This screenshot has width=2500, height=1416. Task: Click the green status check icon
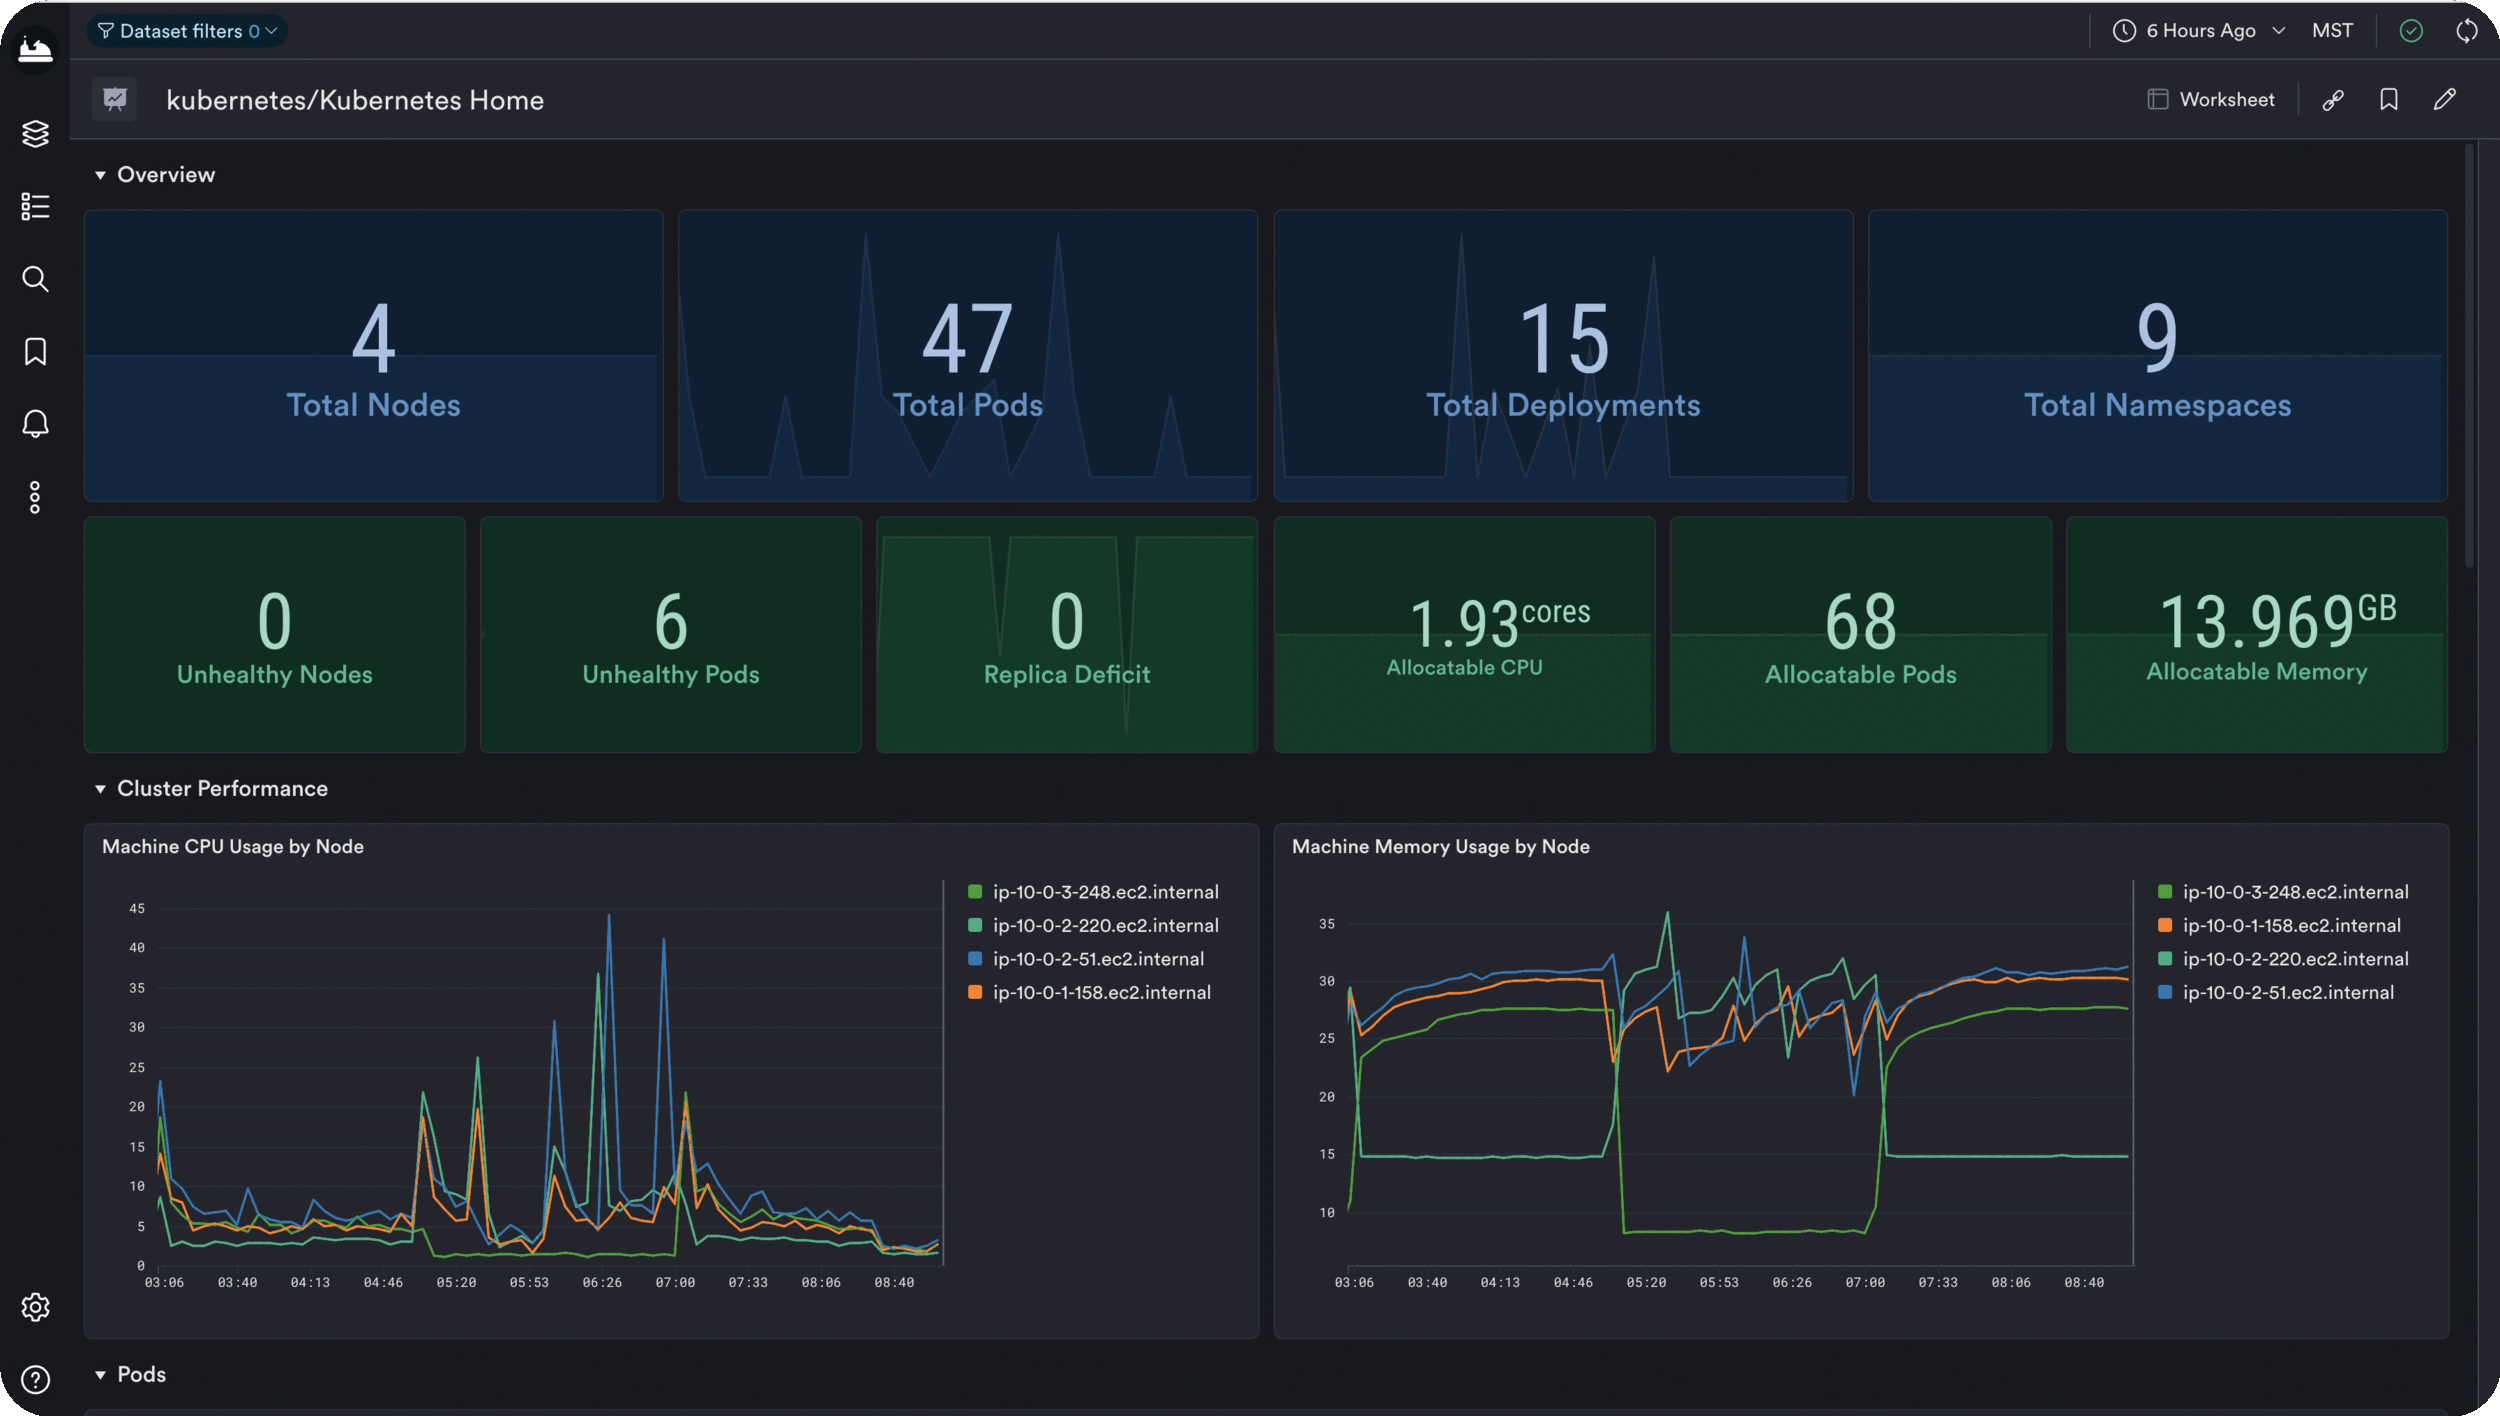tap(2411, 31)
